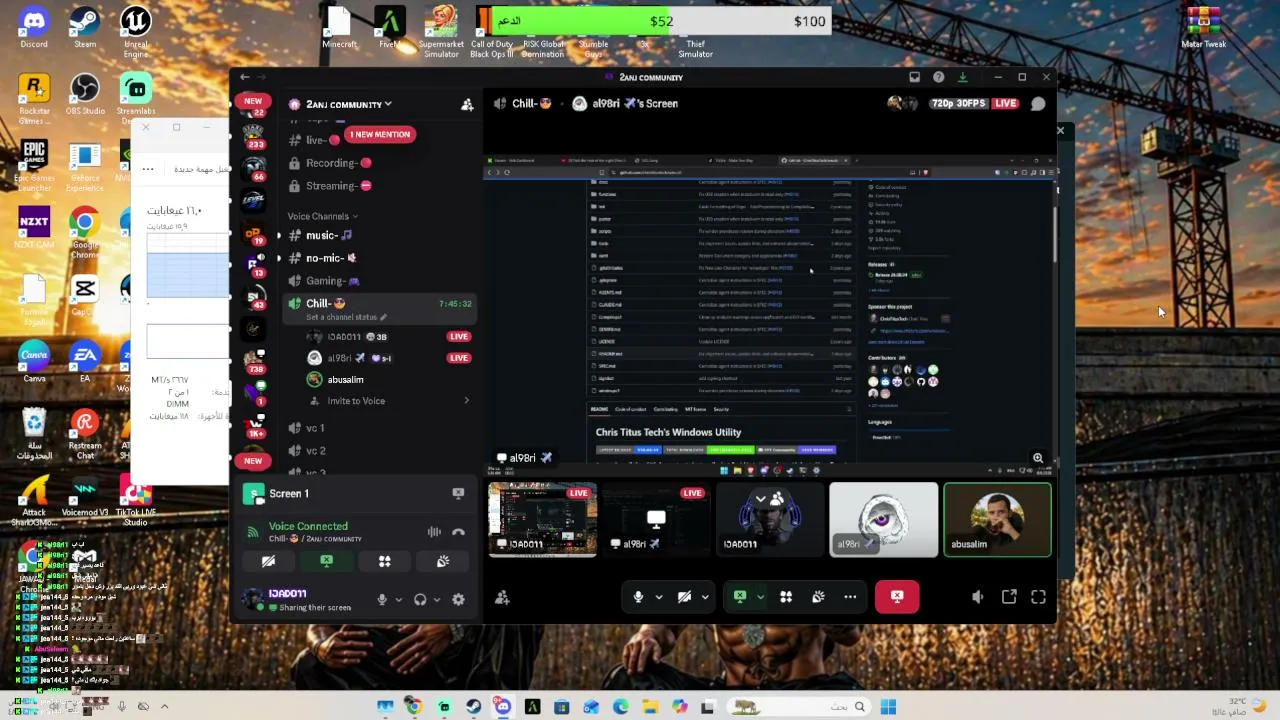This screenshot has height=720, width=1280.
Task: Open Canva desktop shortcut
Action: point(34,362)
